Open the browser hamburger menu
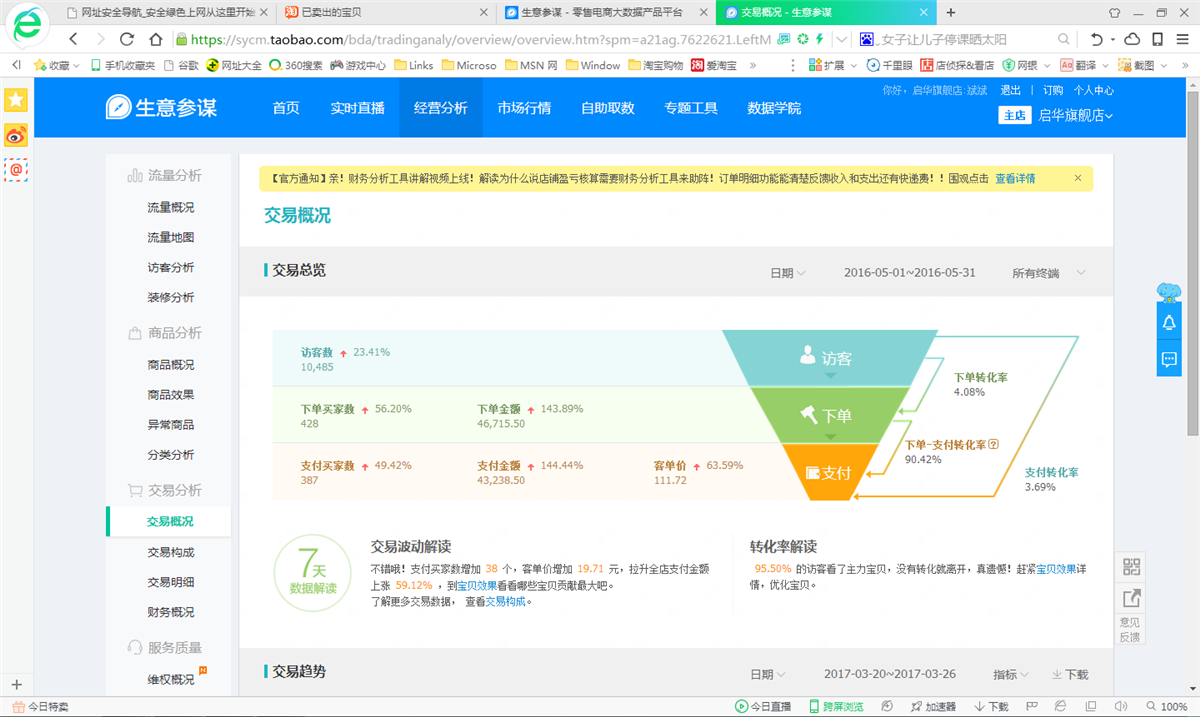Viewport: 1200px width, 717px height. 1183,39
